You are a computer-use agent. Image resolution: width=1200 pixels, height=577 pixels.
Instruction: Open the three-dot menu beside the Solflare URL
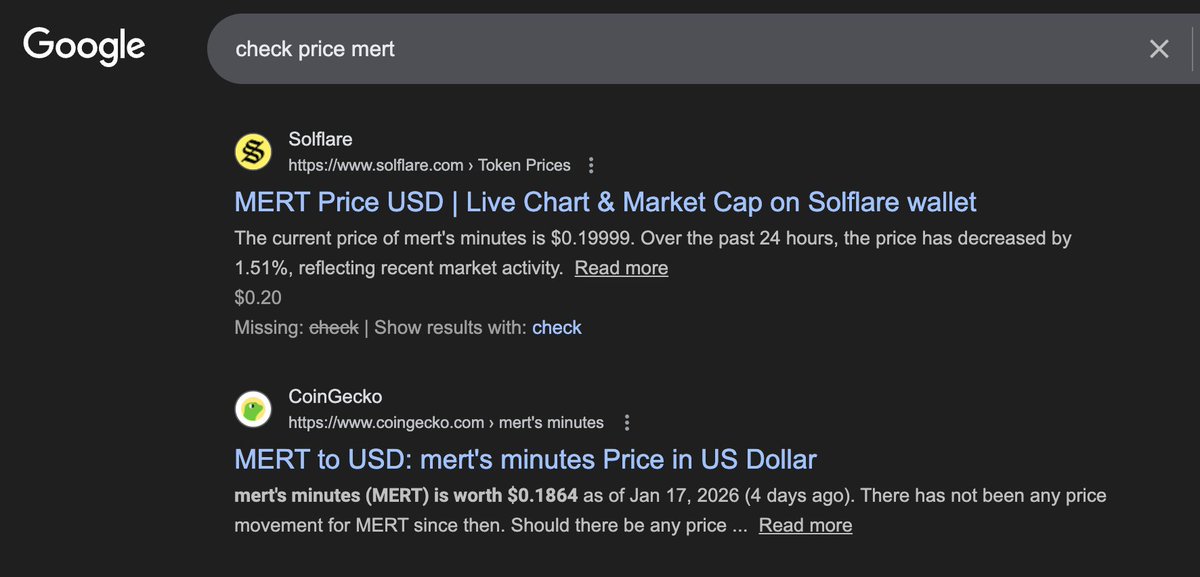[591, 165]
